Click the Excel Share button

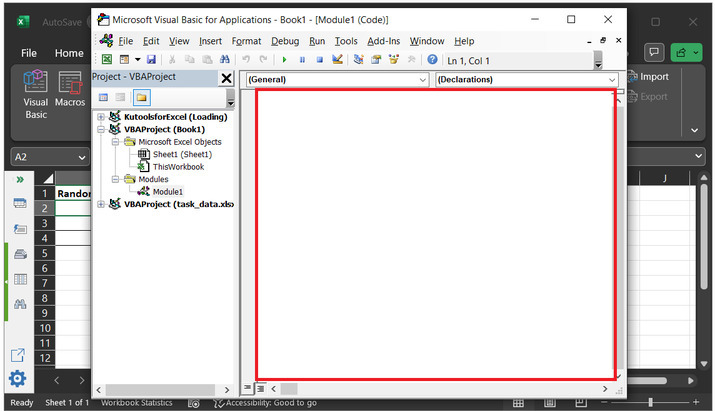tap(686, 52)
